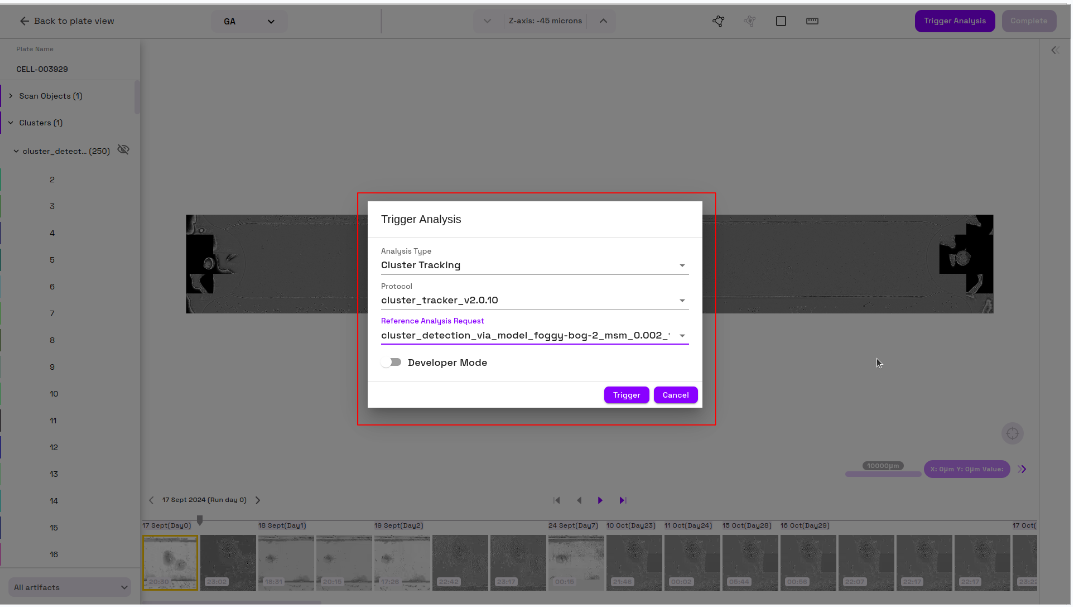Select the 24 Sept Day7 thumbnail
The width and height of the screenshot is (1073, 607).
click(x=575, y=562)
